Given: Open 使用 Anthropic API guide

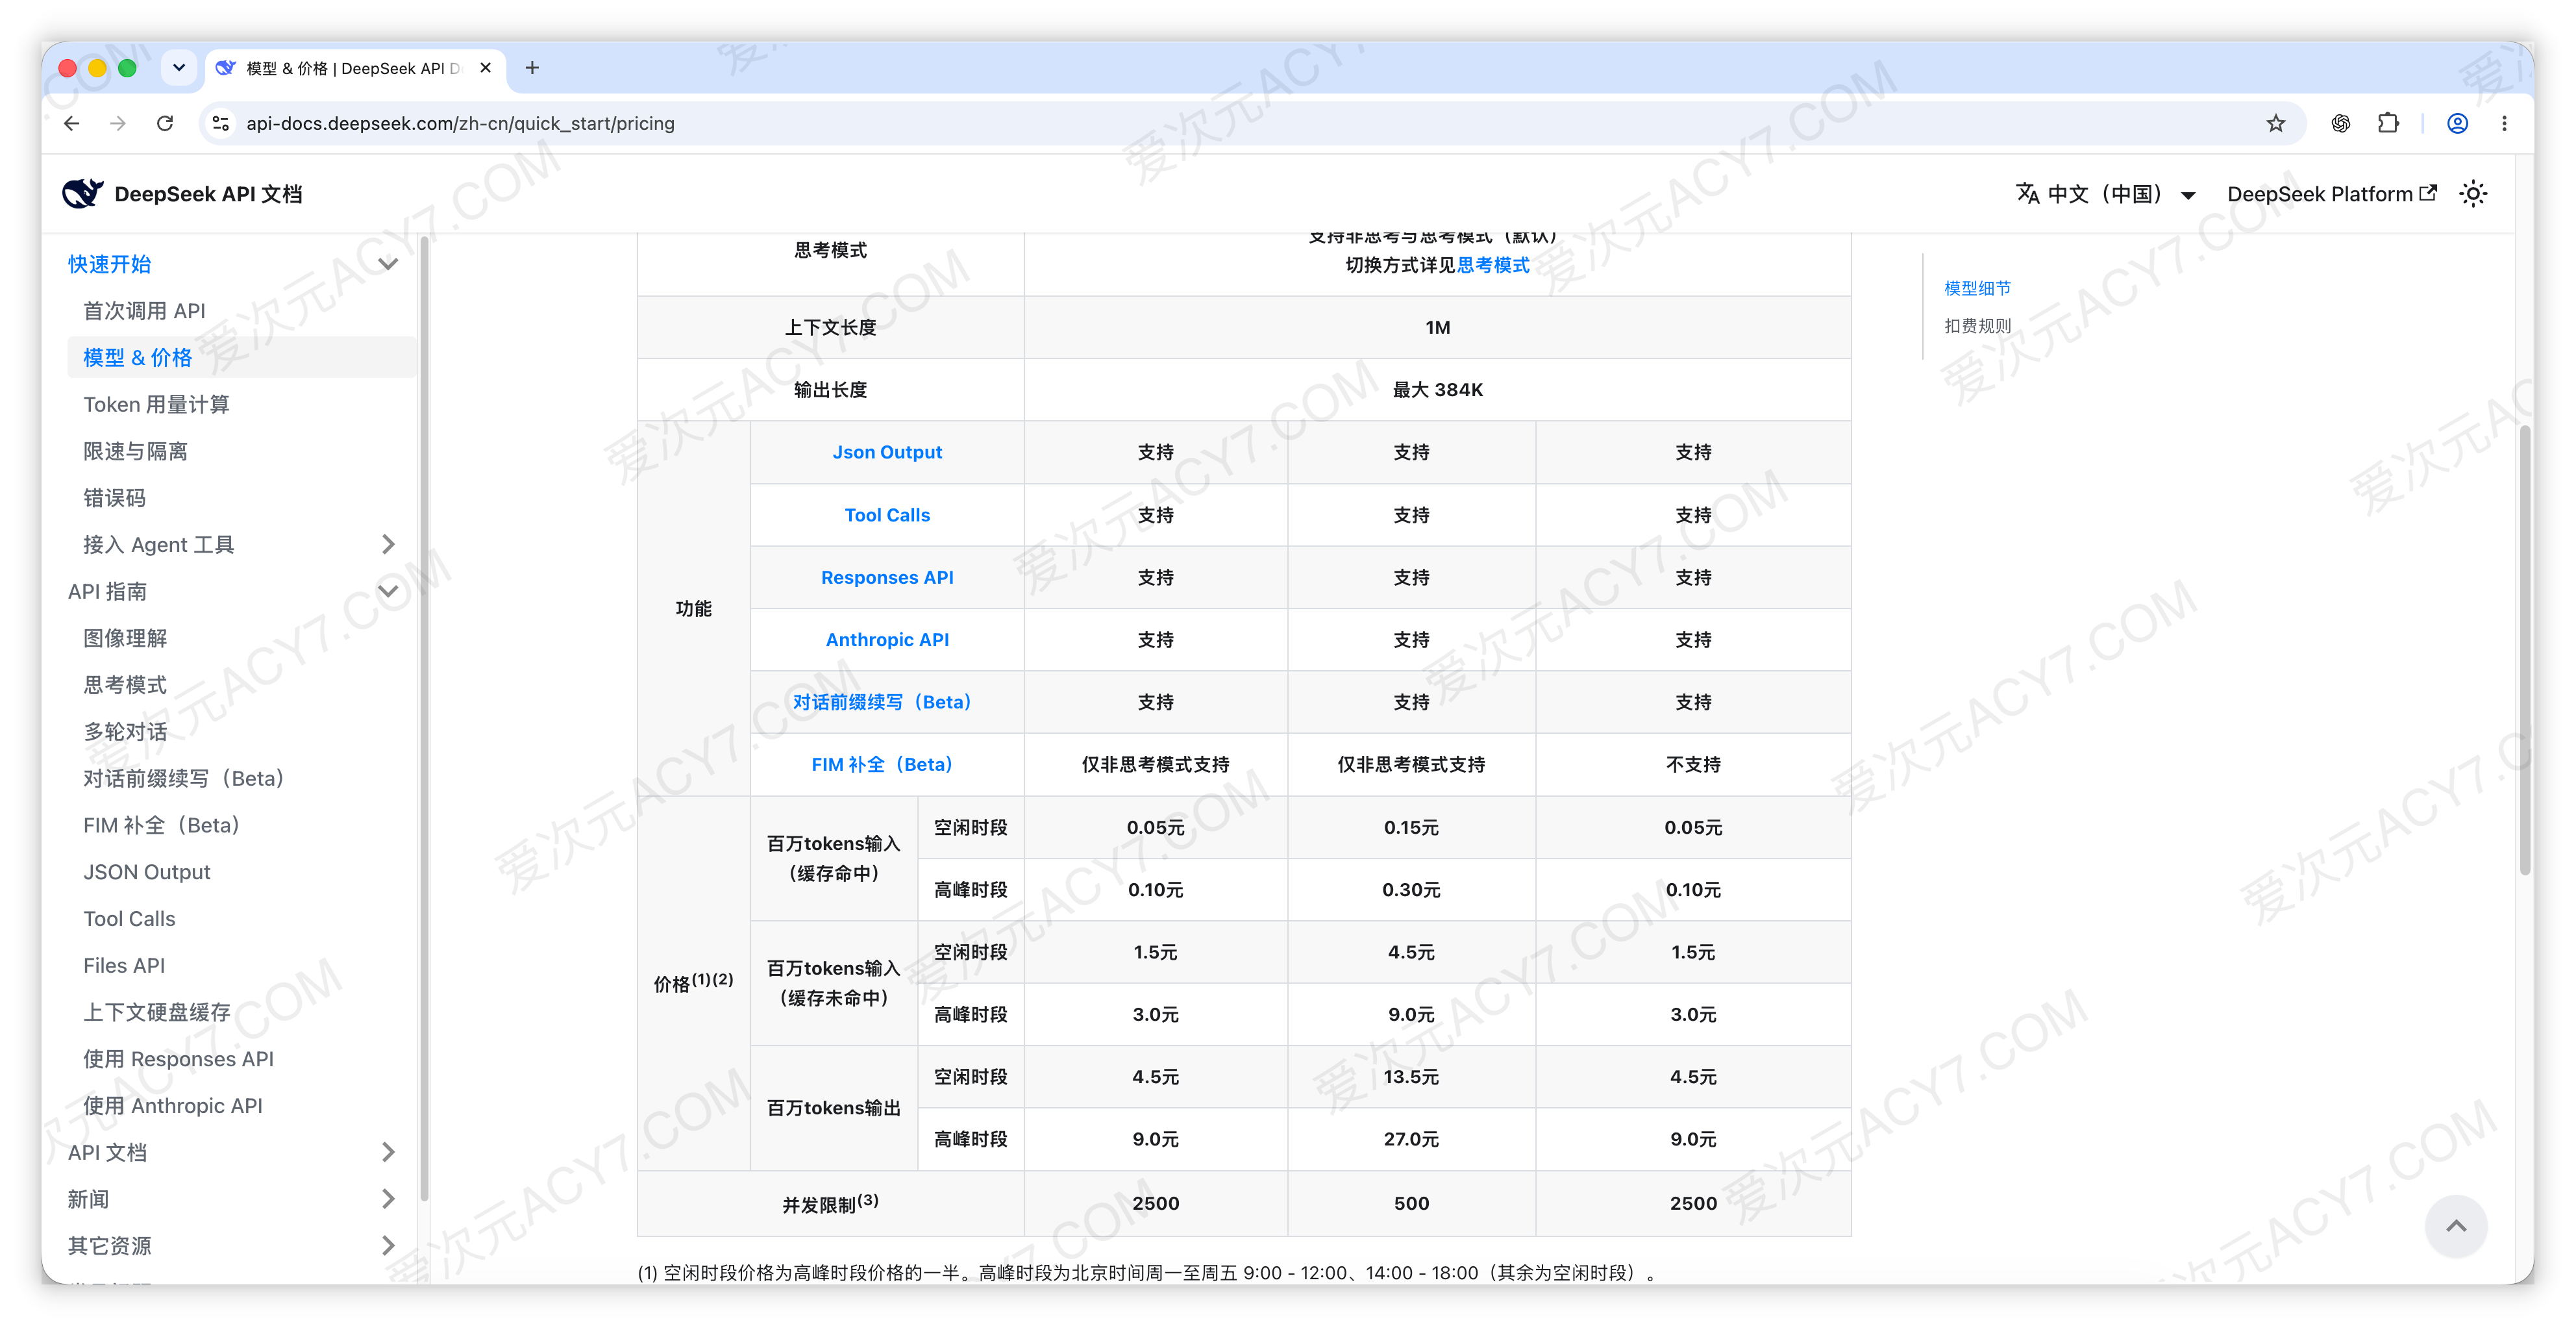Looking at the screenshot, I should [173, 1105].
